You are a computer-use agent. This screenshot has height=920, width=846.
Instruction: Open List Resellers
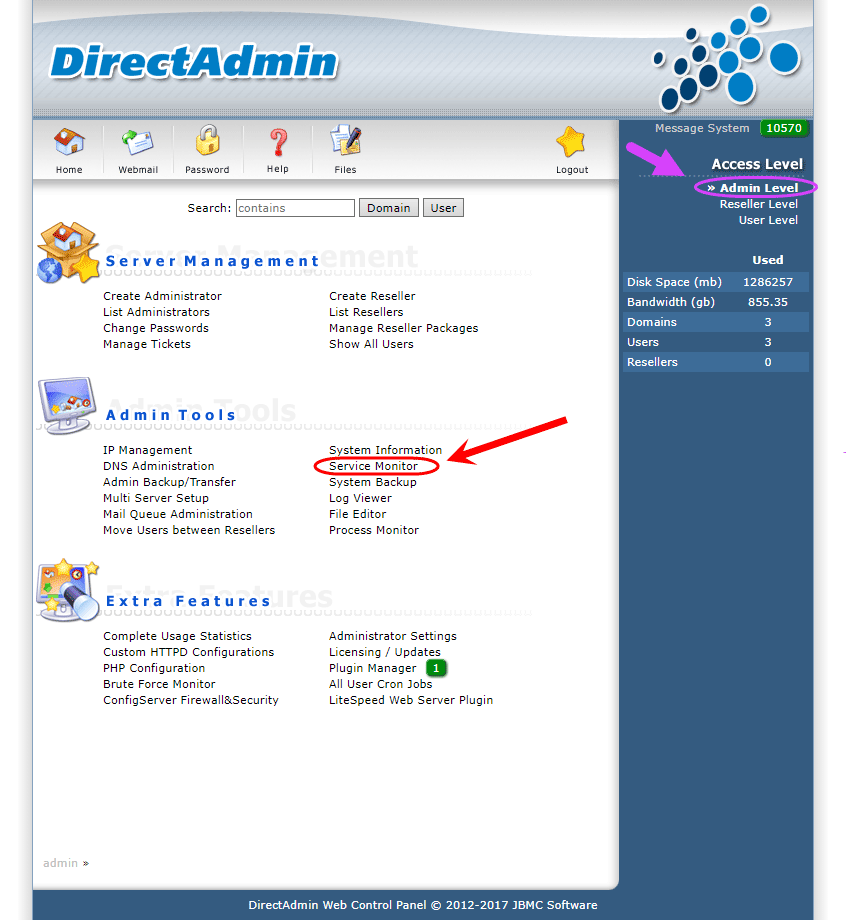pos(366,312)
